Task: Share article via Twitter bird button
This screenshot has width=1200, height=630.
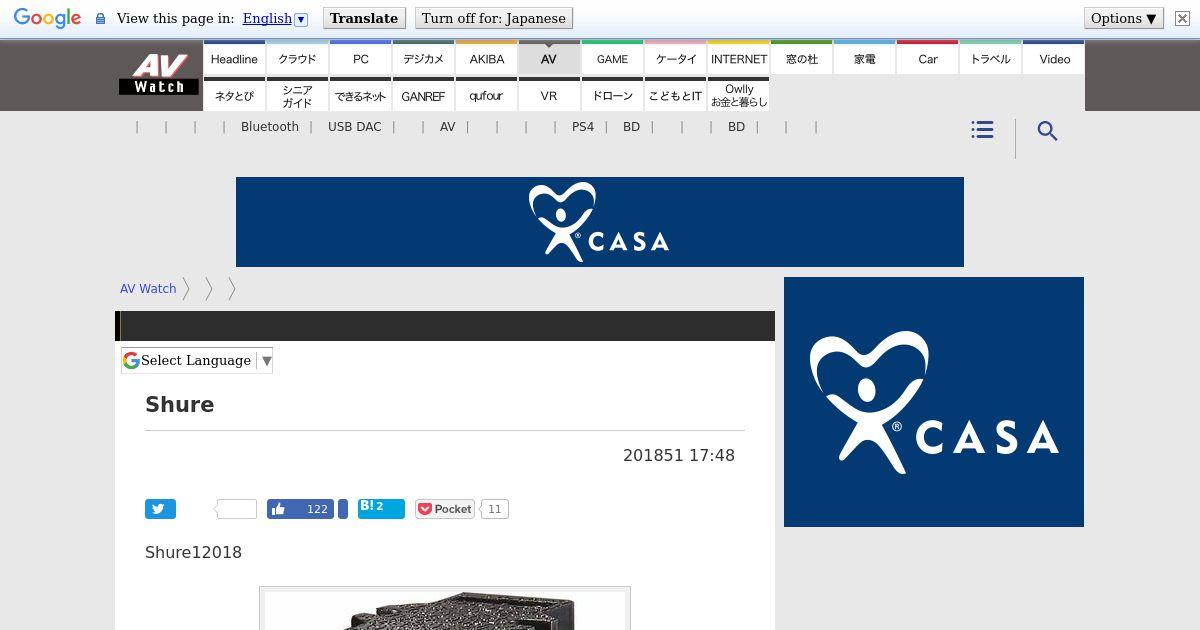Action: [160, 509]
